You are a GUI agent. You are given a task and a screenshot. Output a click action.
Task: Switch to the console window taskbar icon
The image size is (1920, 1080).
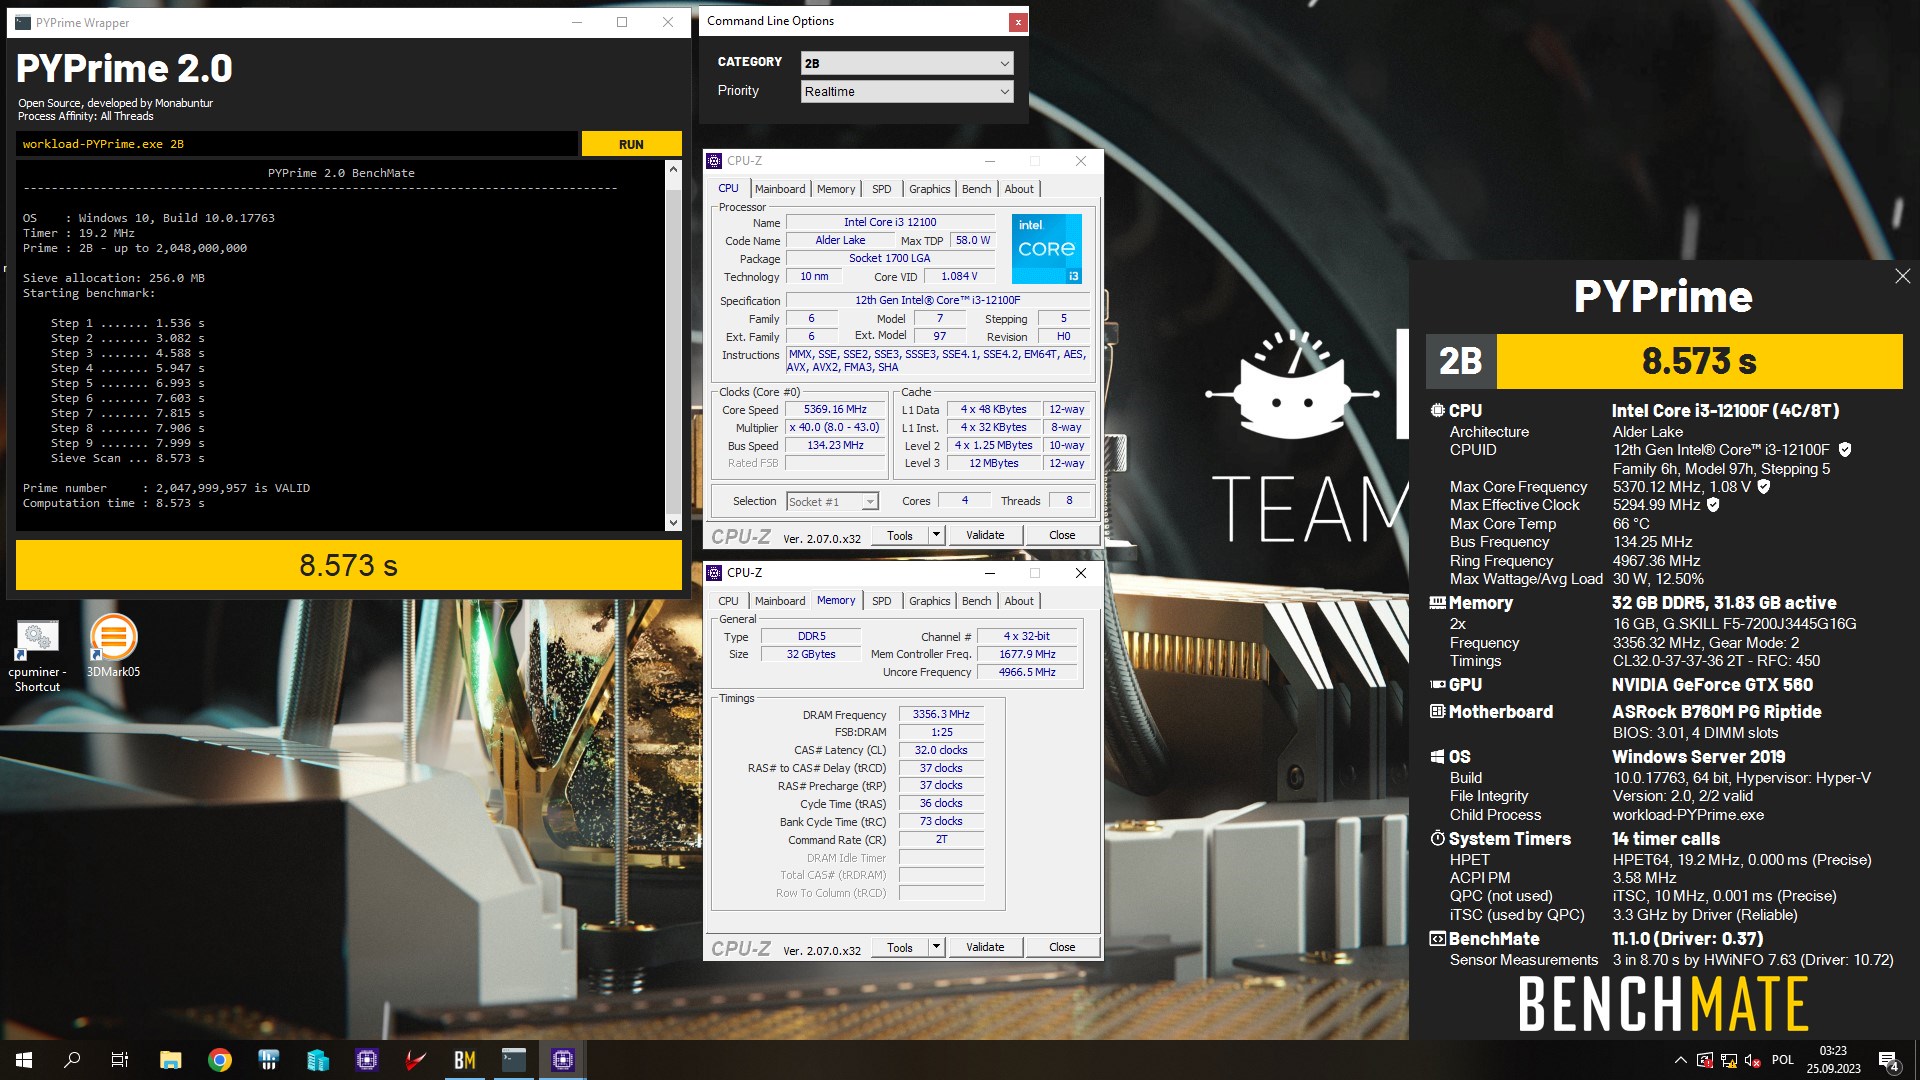click(x=514, y=1060)
